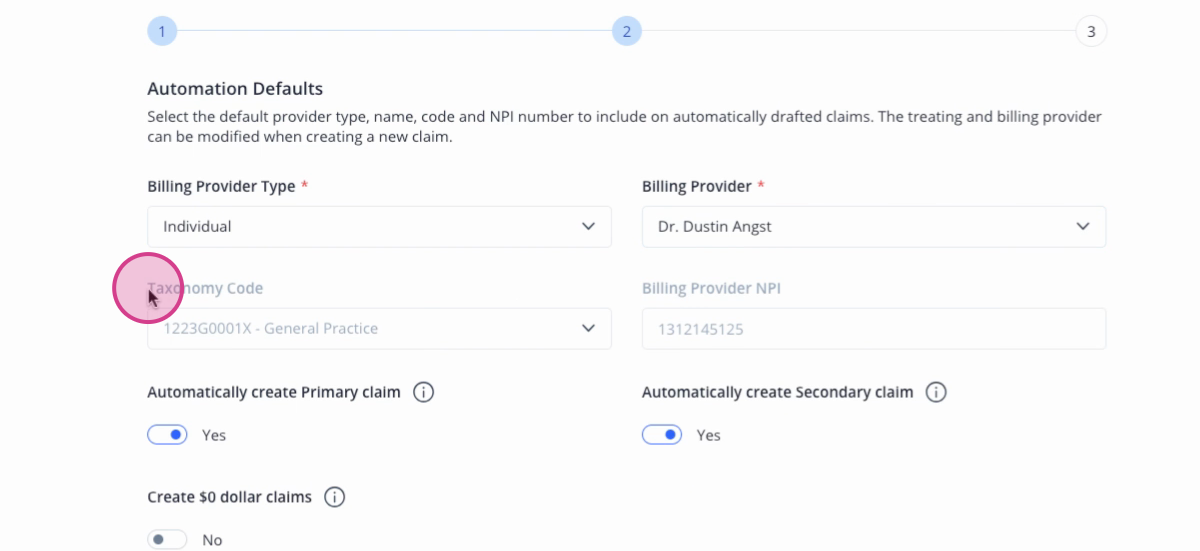This screenshot has height=551, width=1200.
Task: Jump to step 3 in the progress stepper
Action: point(1091,31)
